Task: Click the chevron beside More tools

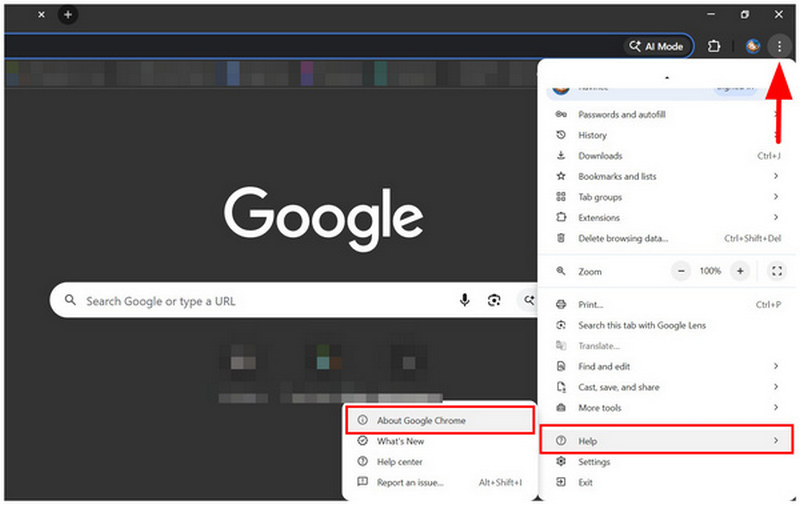Action: point(776,407)
